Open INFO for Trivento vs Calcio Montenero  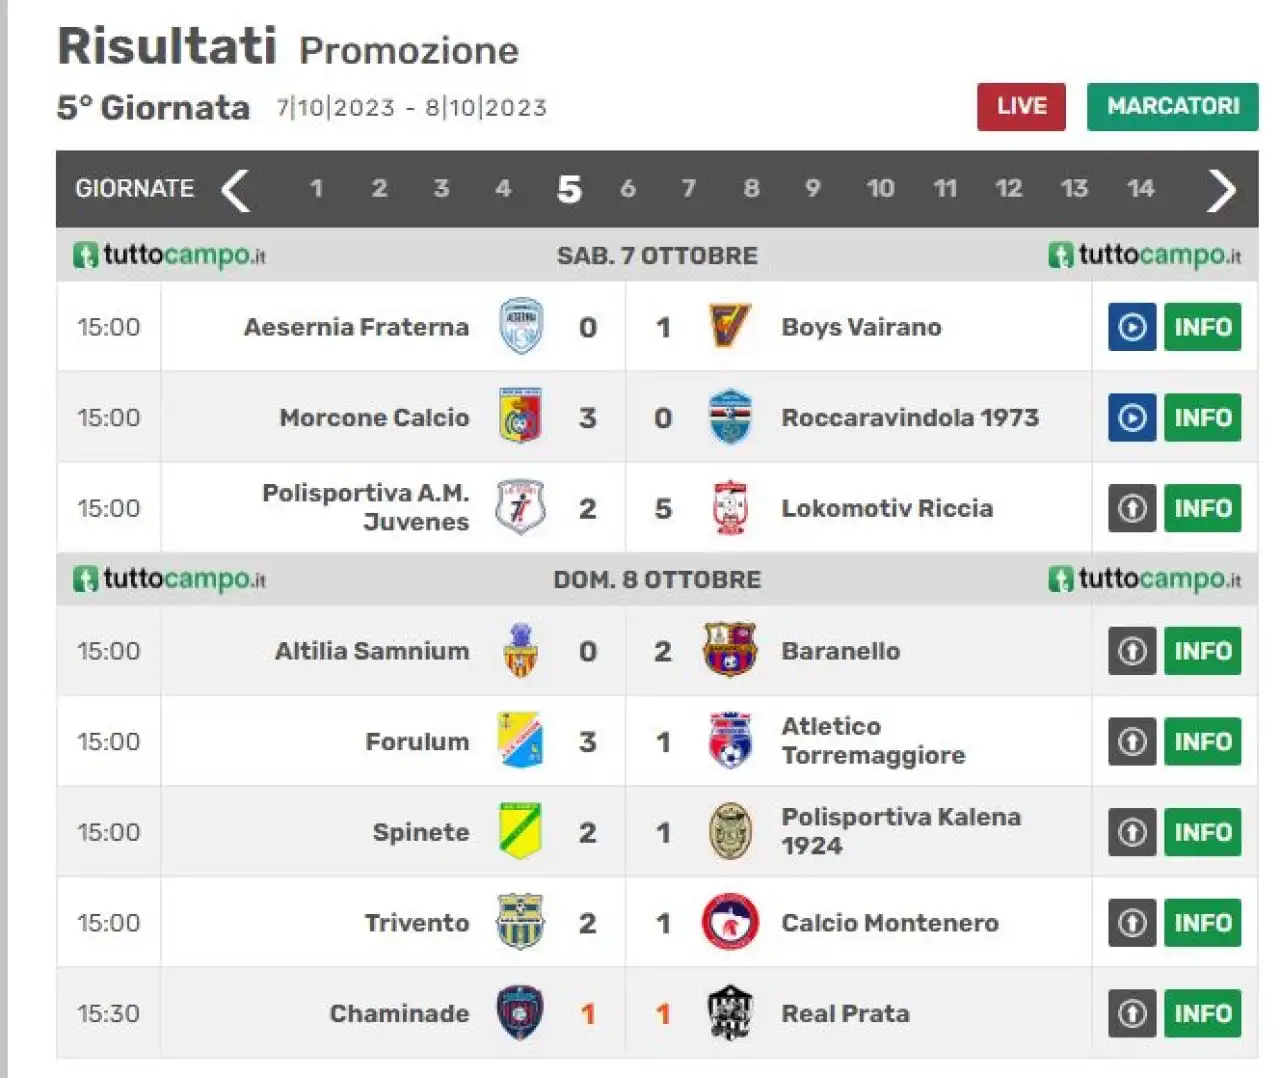1202,922
